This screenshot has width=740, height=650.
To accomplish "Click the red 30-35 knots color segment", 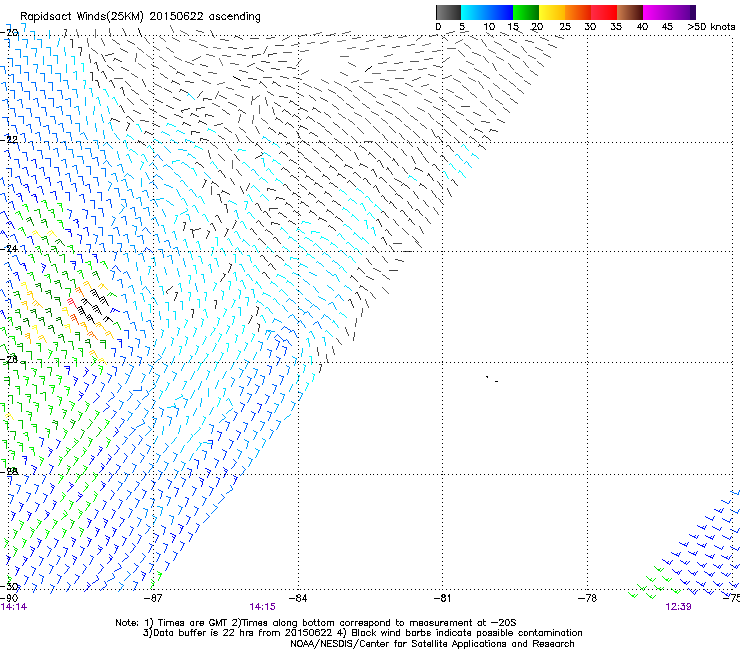I will pos(604,12).
